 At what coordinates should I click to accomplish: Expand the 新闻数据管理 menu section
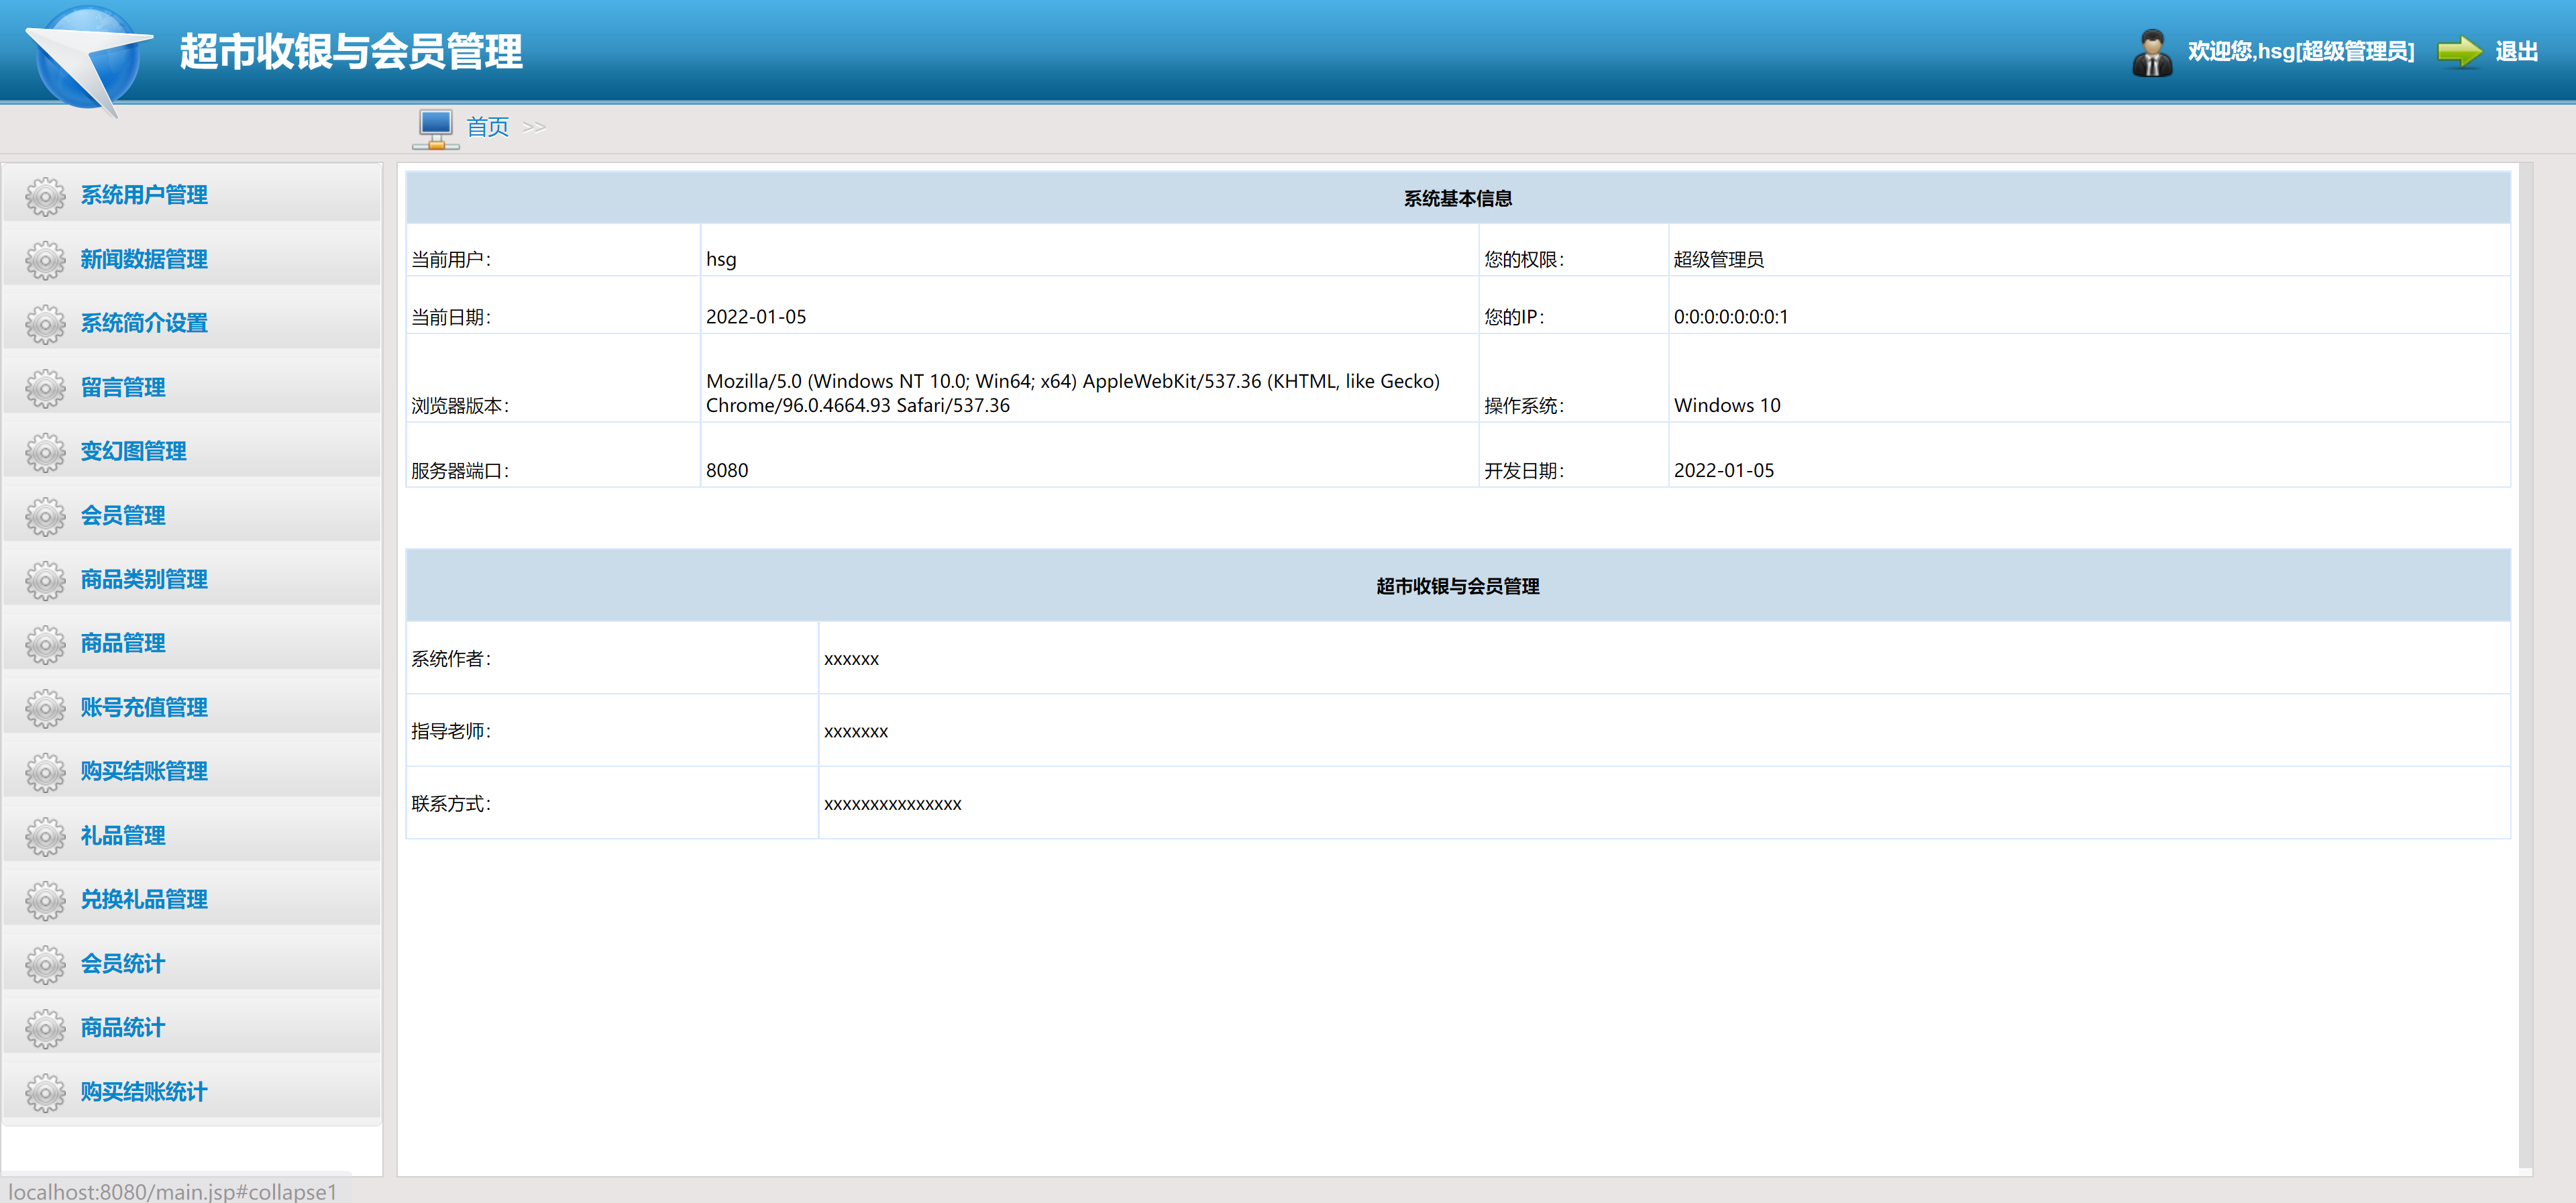pyautogui.click(x=144, y=259)
